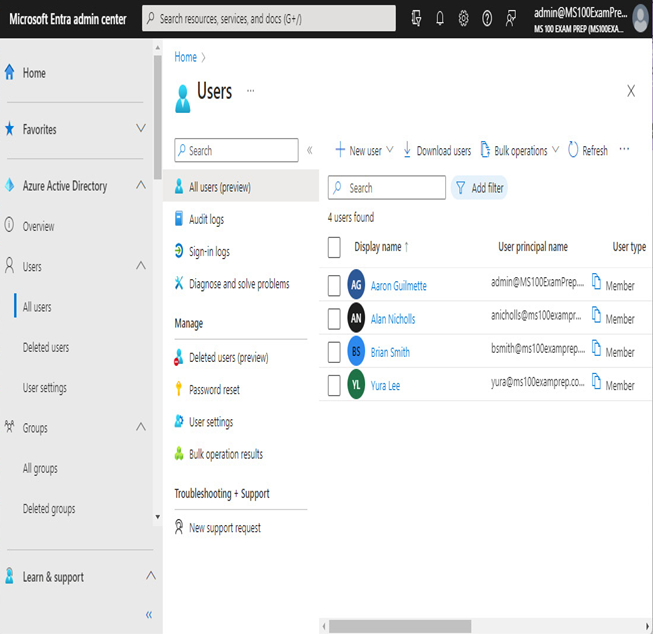Open the notifications bell
Viewport: 653px width, 634px height.
(439, 18)
